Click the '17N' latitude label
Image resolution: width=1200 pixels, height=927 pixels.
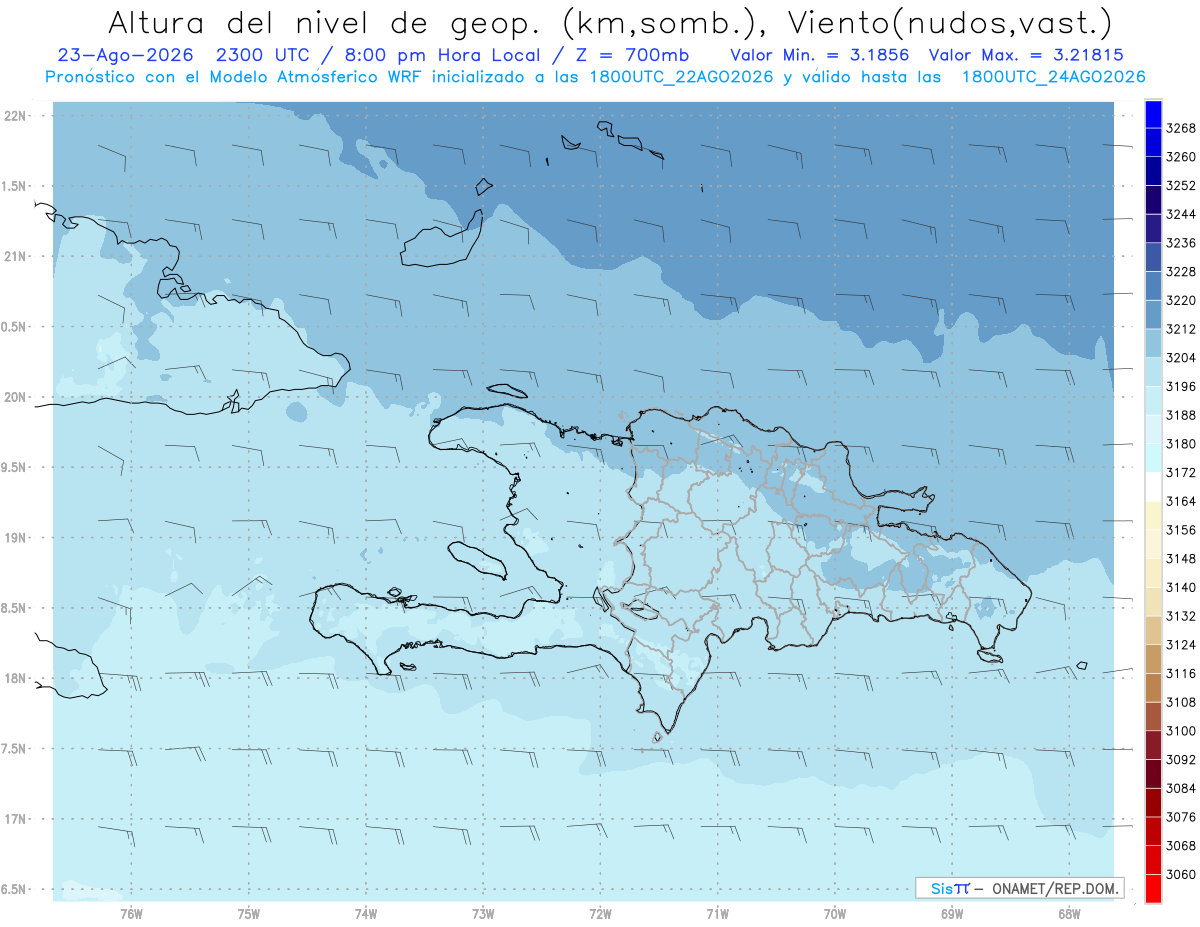[14, 819]
